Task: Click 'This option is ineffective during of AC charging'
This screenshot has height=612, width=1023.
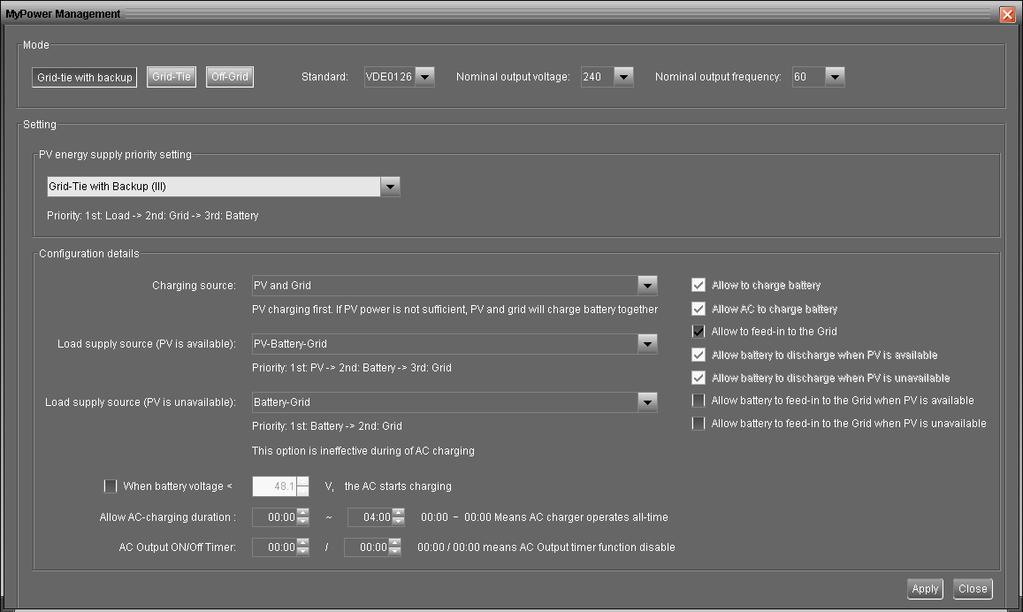Action: pos(363,451)
